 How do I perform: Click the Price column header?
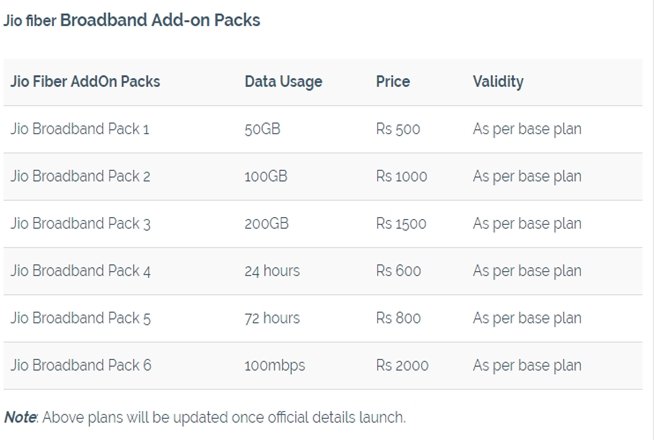pos(393,82)
